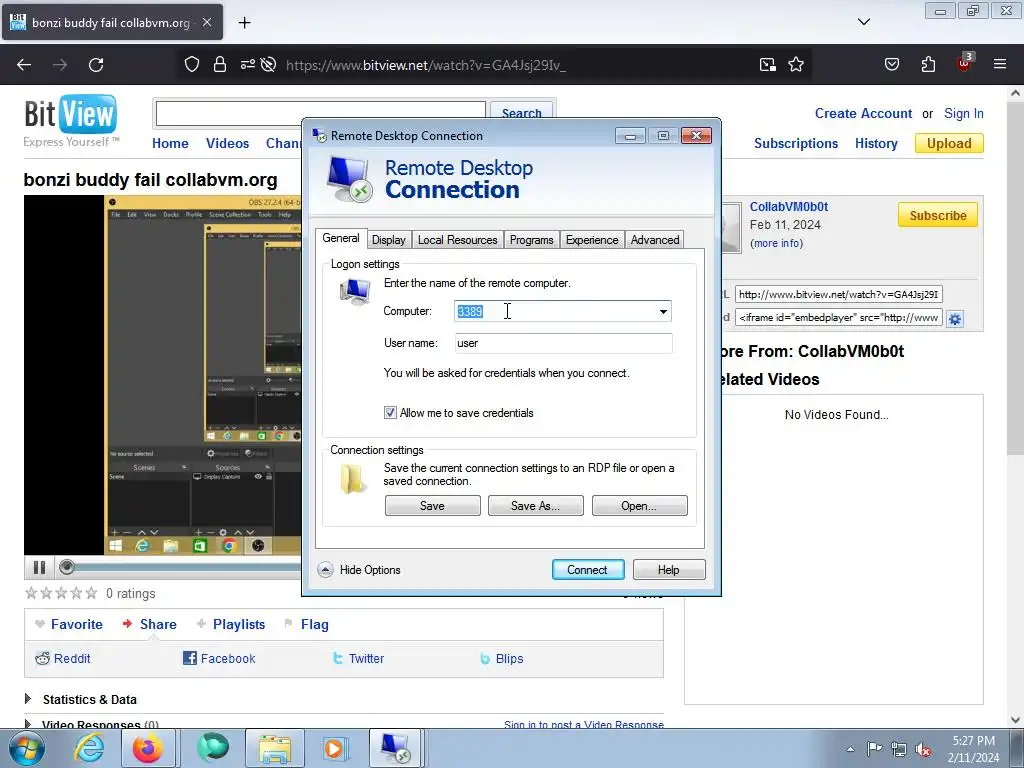
Task: Add video to Favorite
Action: [69, 624]
